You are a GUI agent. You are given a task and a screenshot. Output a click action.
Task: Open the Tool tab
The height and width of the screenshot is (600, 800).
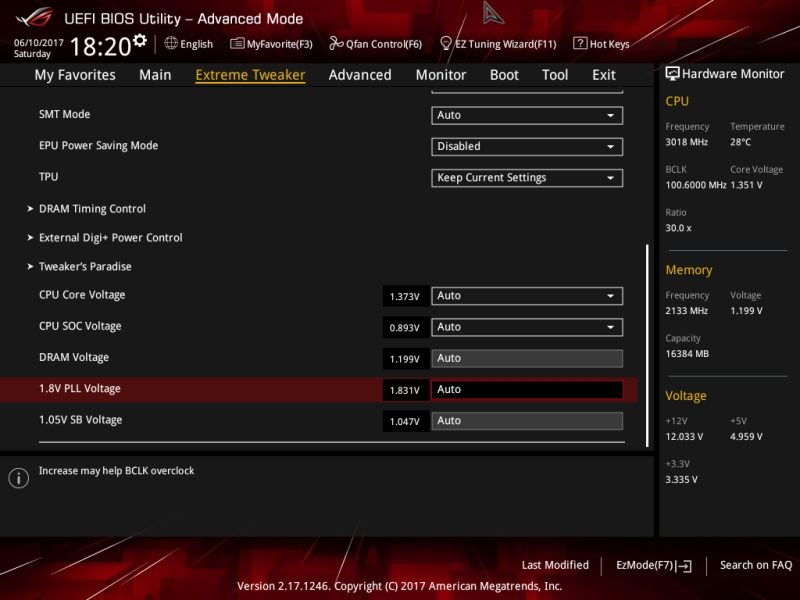(555, 75)
